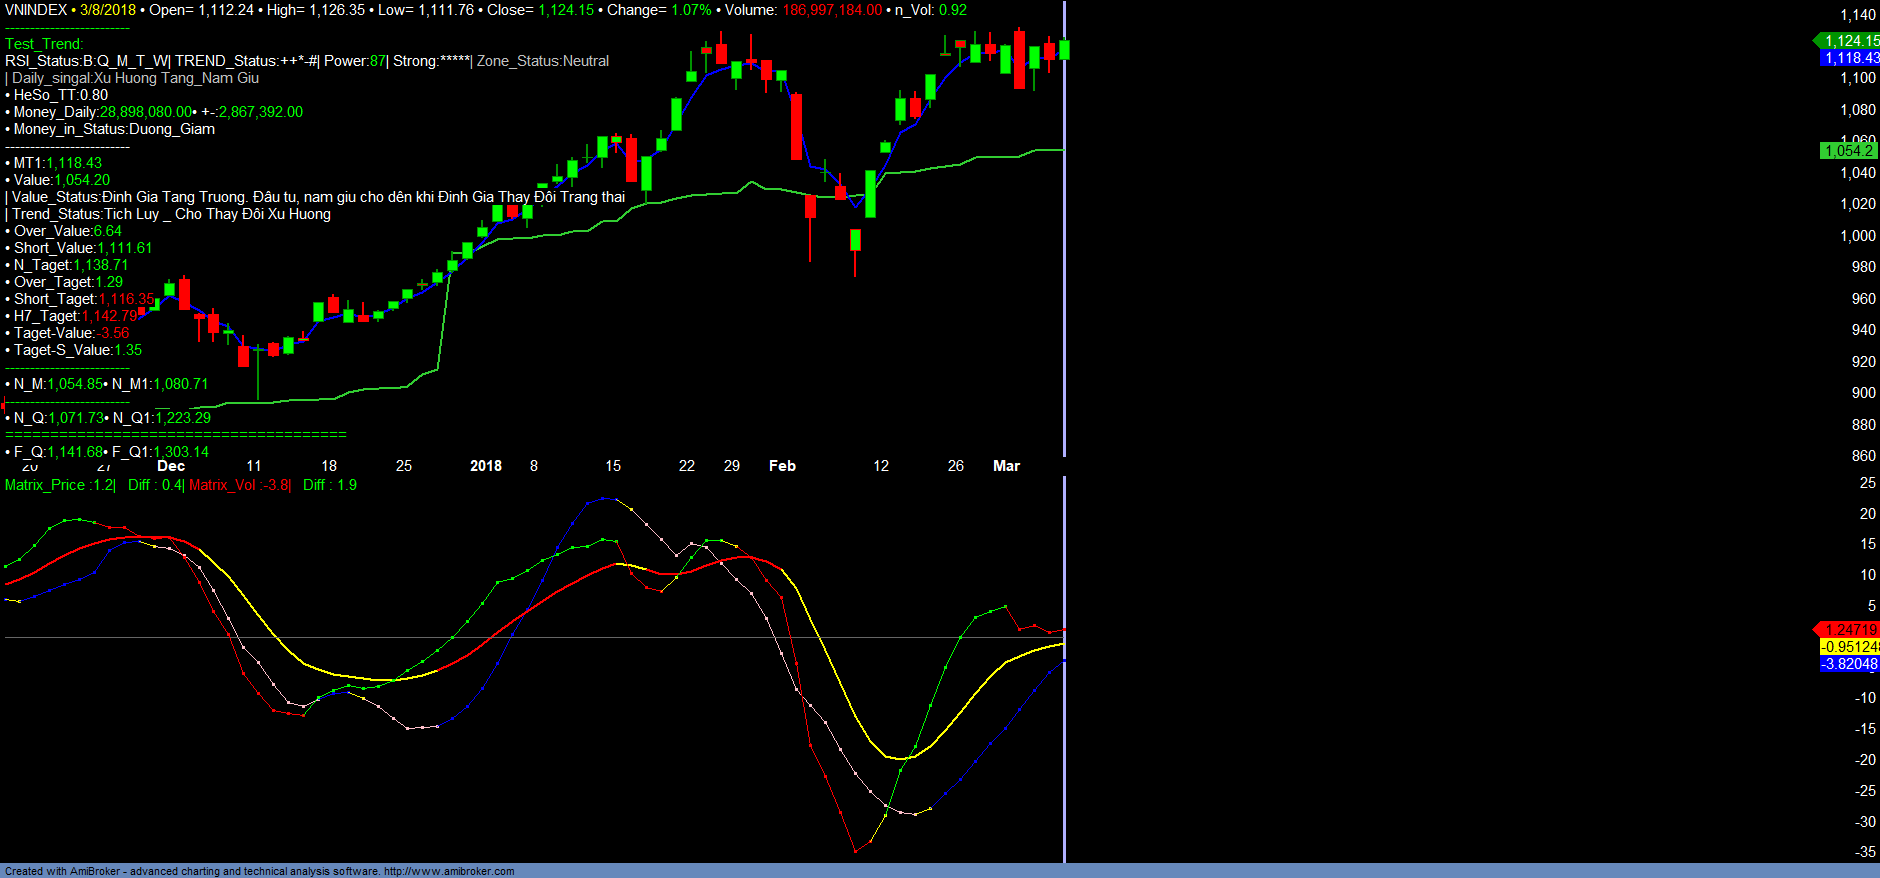The width and height of the screenshot is (1880, 878).
Task: Click the red Matrix_Vol label in the lower pane
Action: pos(239,485)
